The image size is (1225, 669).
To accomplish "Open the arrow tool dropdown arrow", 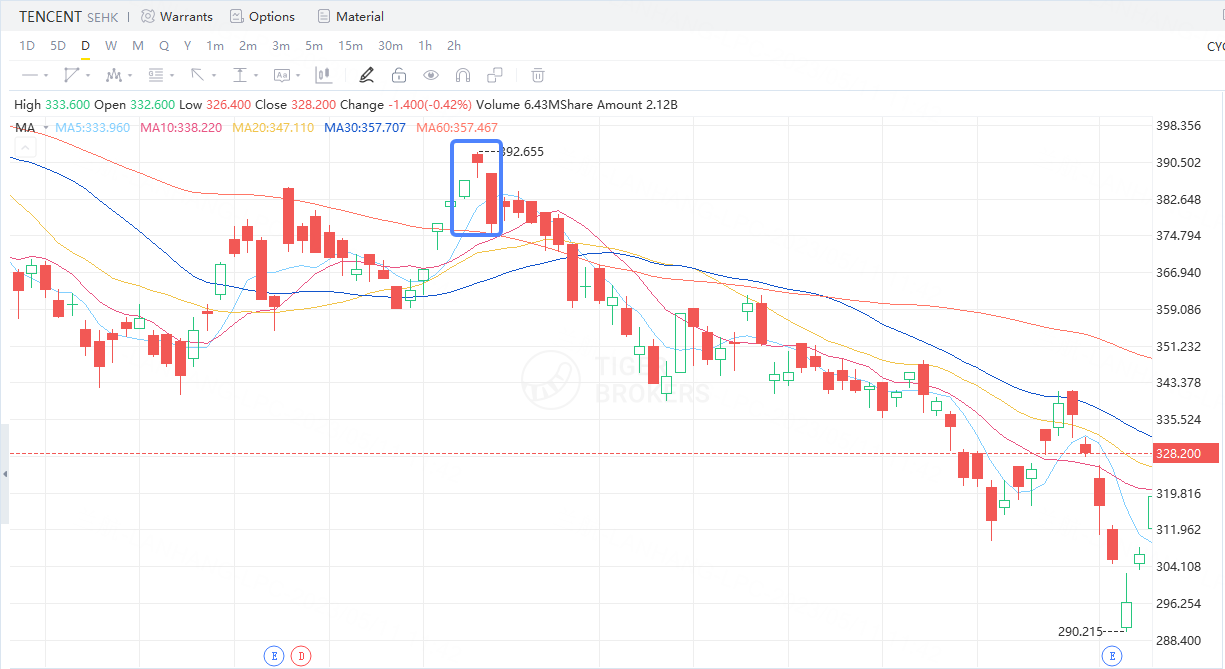I will point(214,75).
